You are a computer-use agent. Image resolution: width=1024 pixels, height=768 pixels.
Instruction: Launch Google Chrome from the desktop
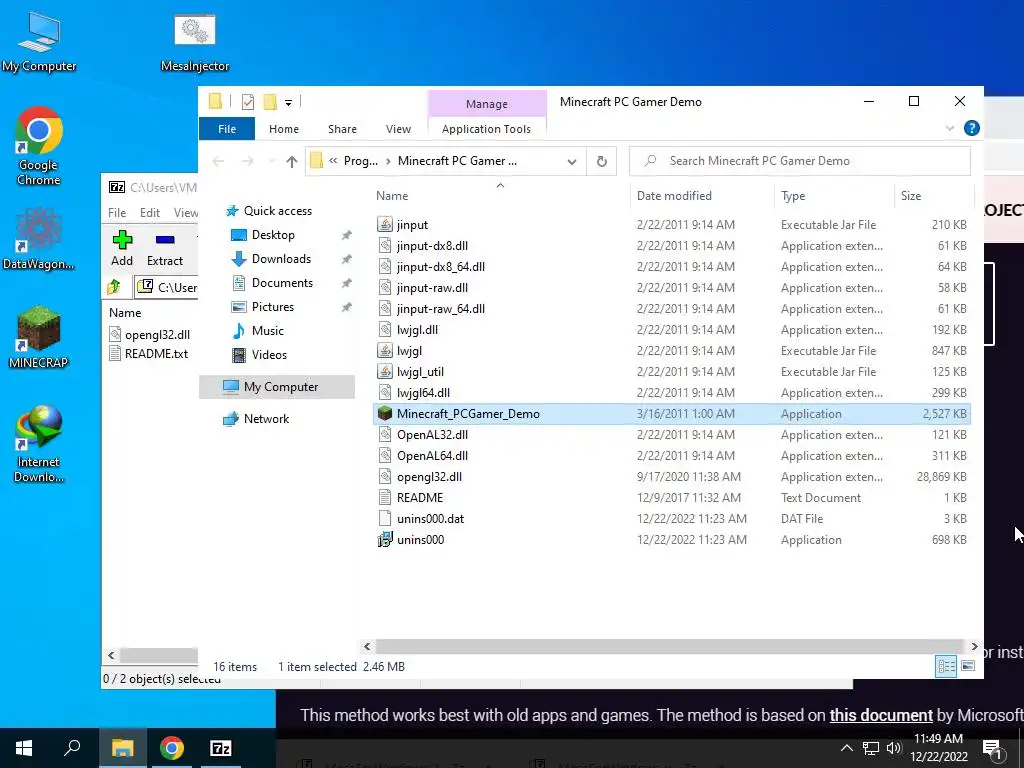39,146
